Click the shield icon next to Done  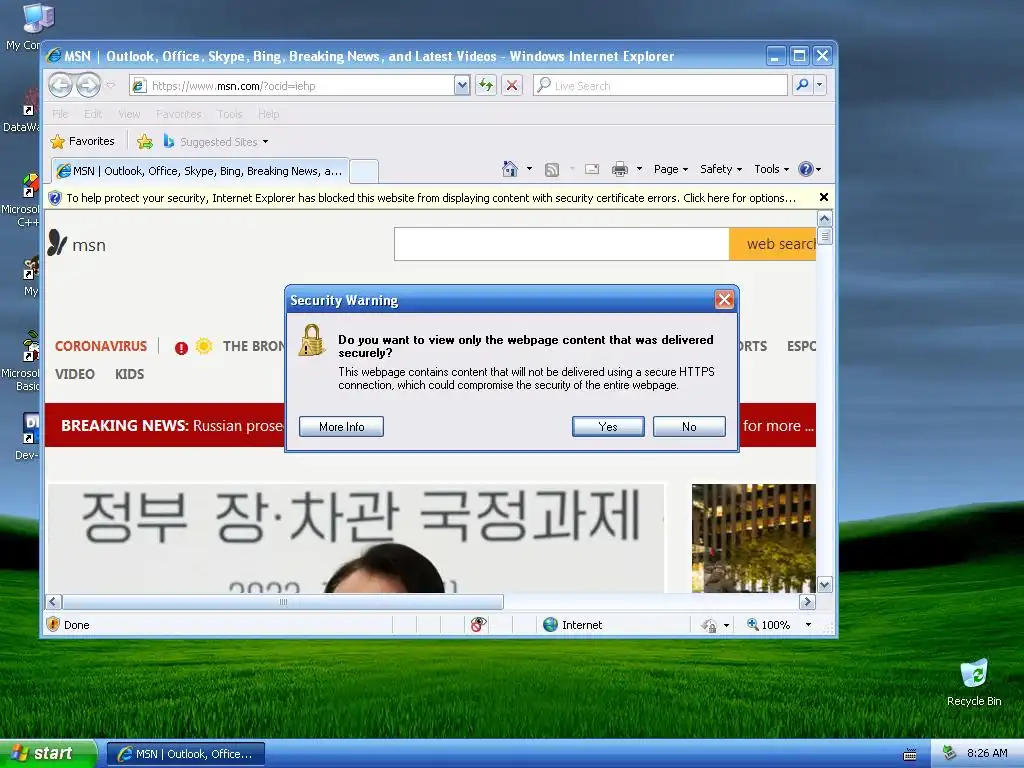(x=54, y=624)
